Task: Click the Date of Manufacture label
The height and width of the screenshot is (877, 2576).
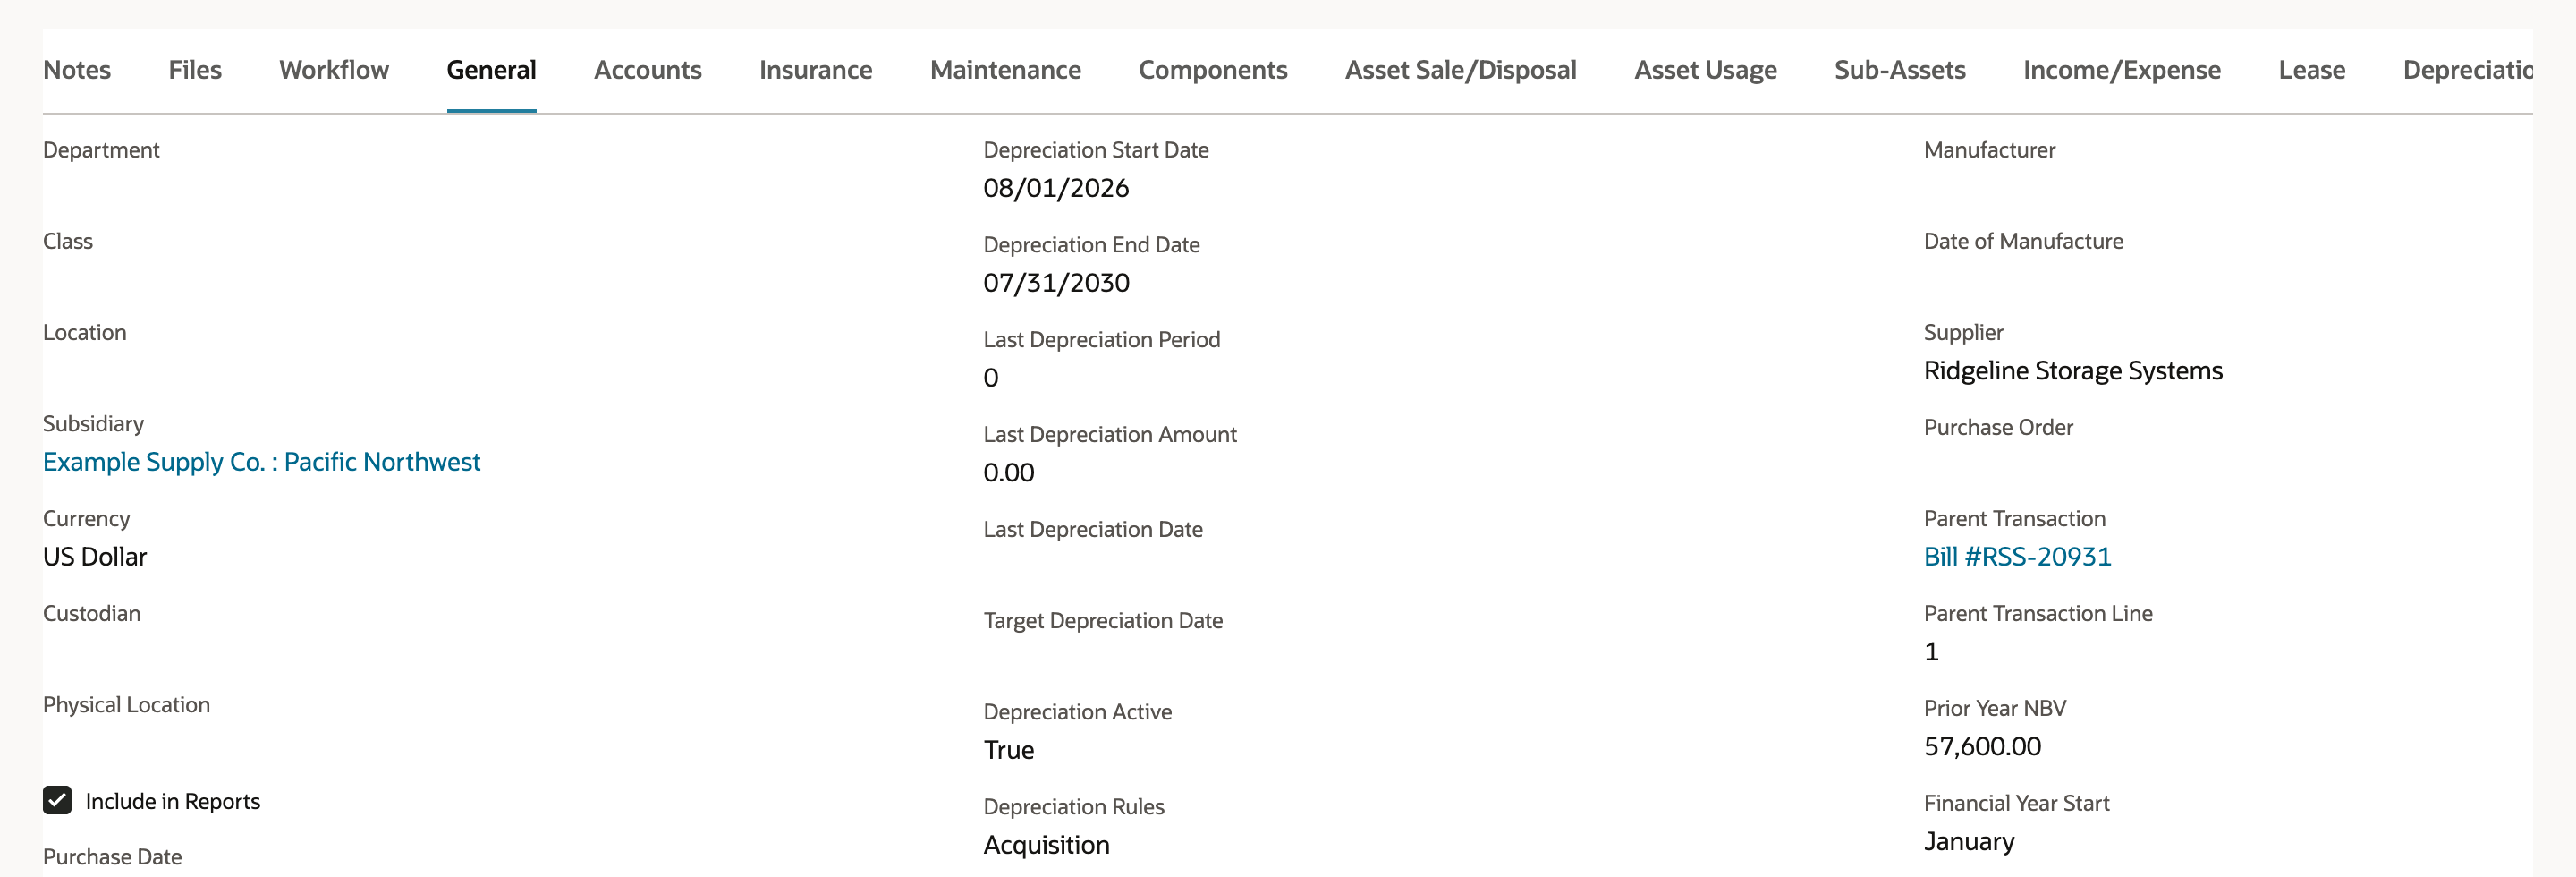Action: tap(2023, 241)
